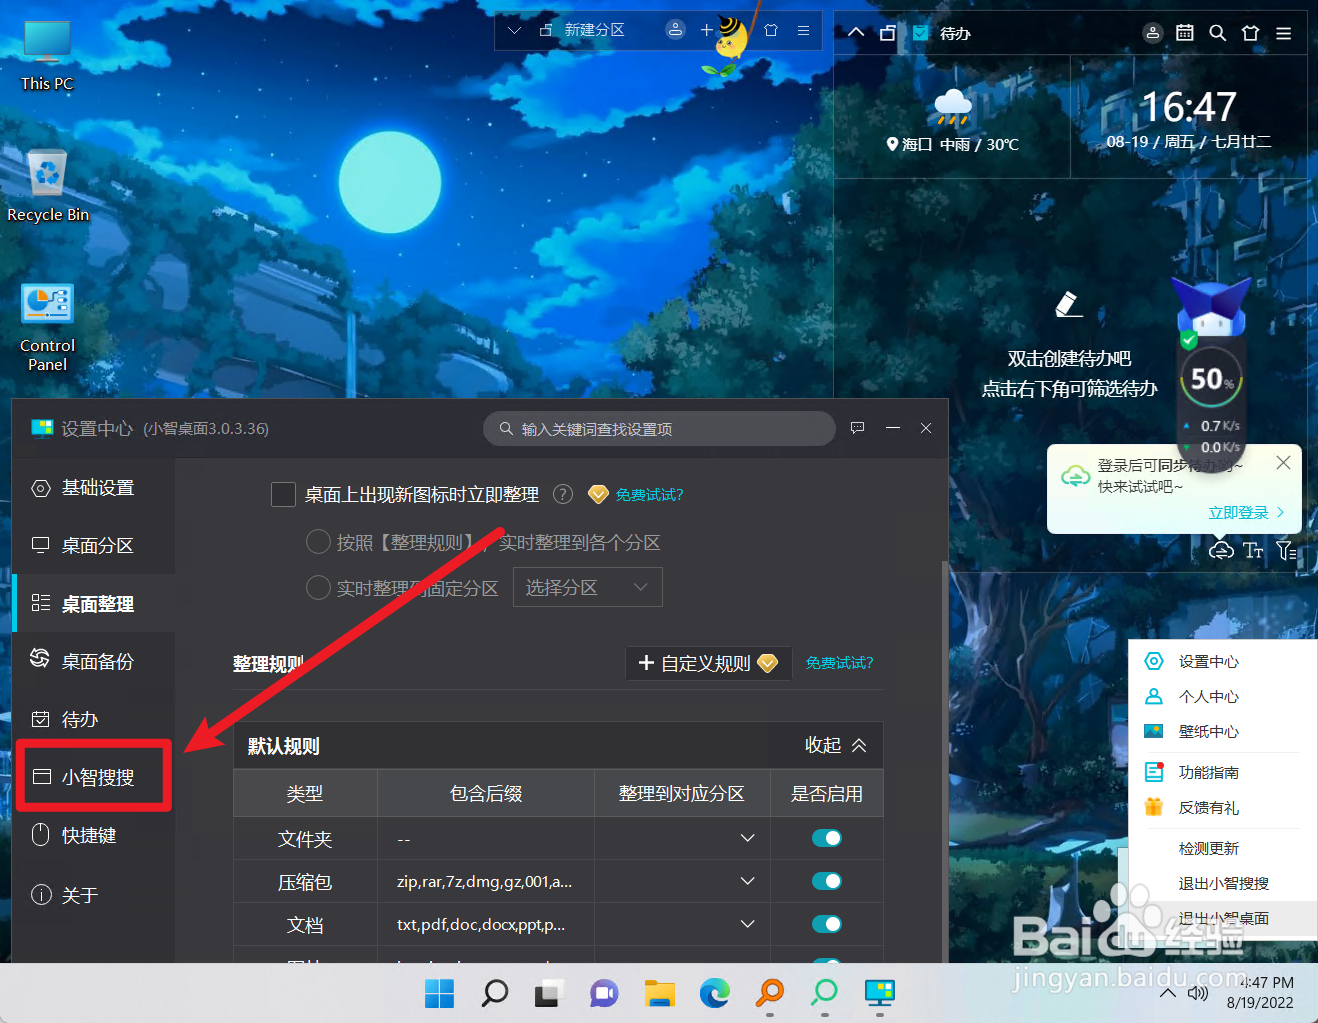Toggle enable switch for 文档 rule

click(x=826, y=924)
